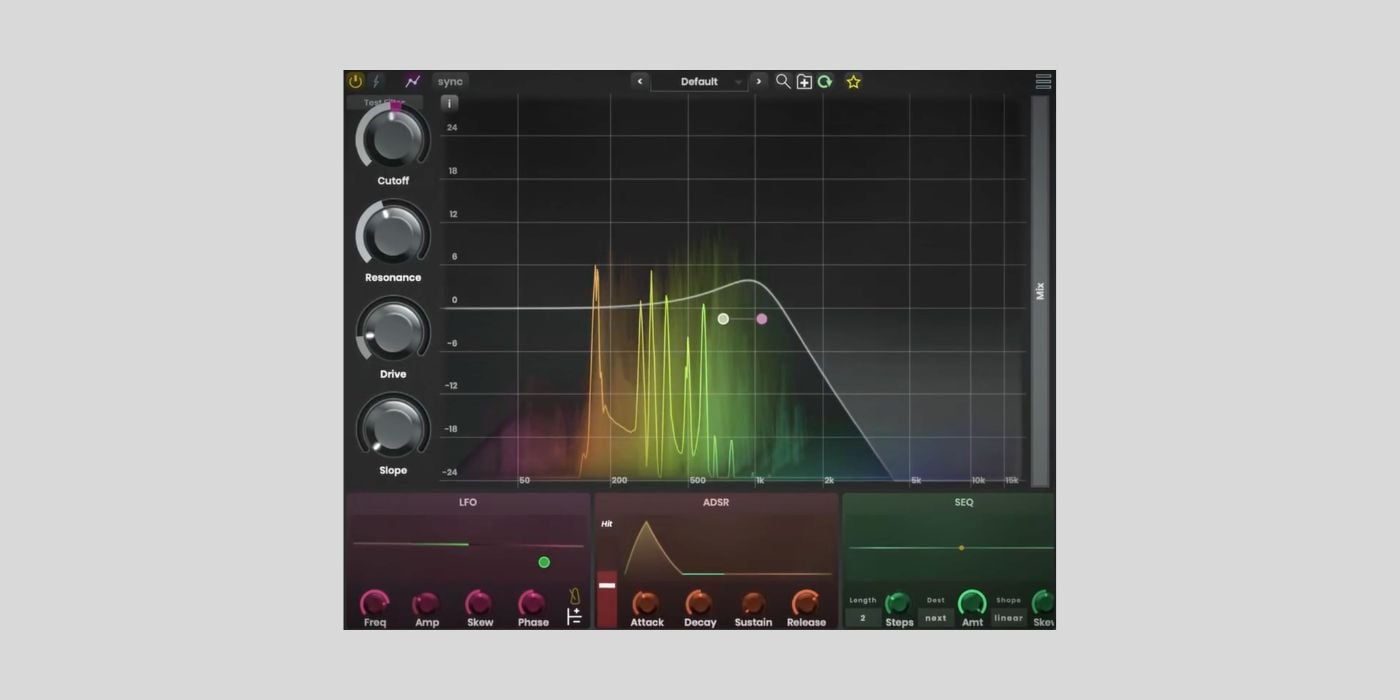Click the Drive knob
Screen dimensions: 1400x700
click(x=393, y=330)
